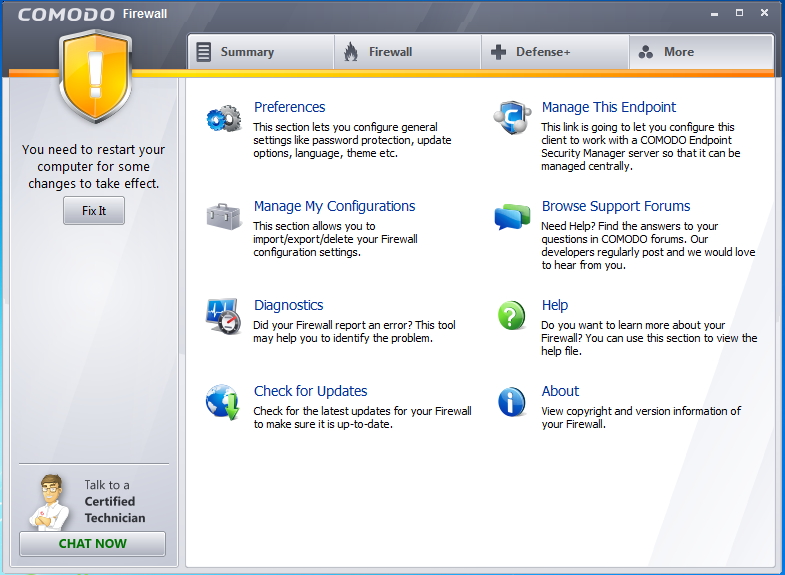The width and height of the screenshot is (785, 575).
Task: Start a chat with CHAT NOW button
Action: coord(93,544)
